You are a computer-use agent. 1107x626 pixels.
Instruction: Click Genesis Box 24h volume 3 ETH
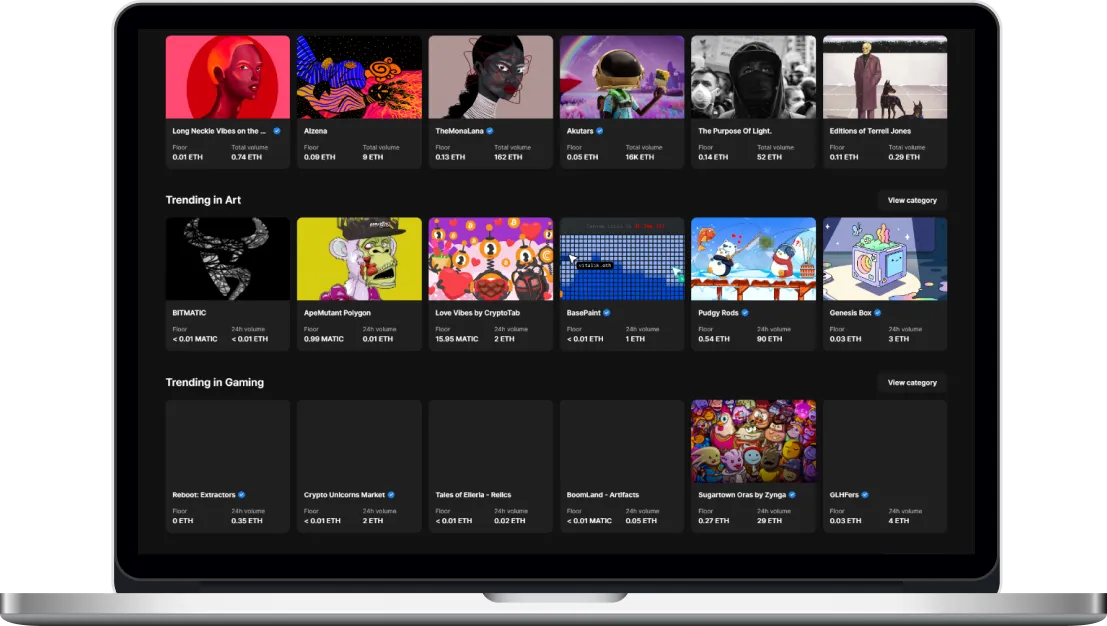(899, 339)
